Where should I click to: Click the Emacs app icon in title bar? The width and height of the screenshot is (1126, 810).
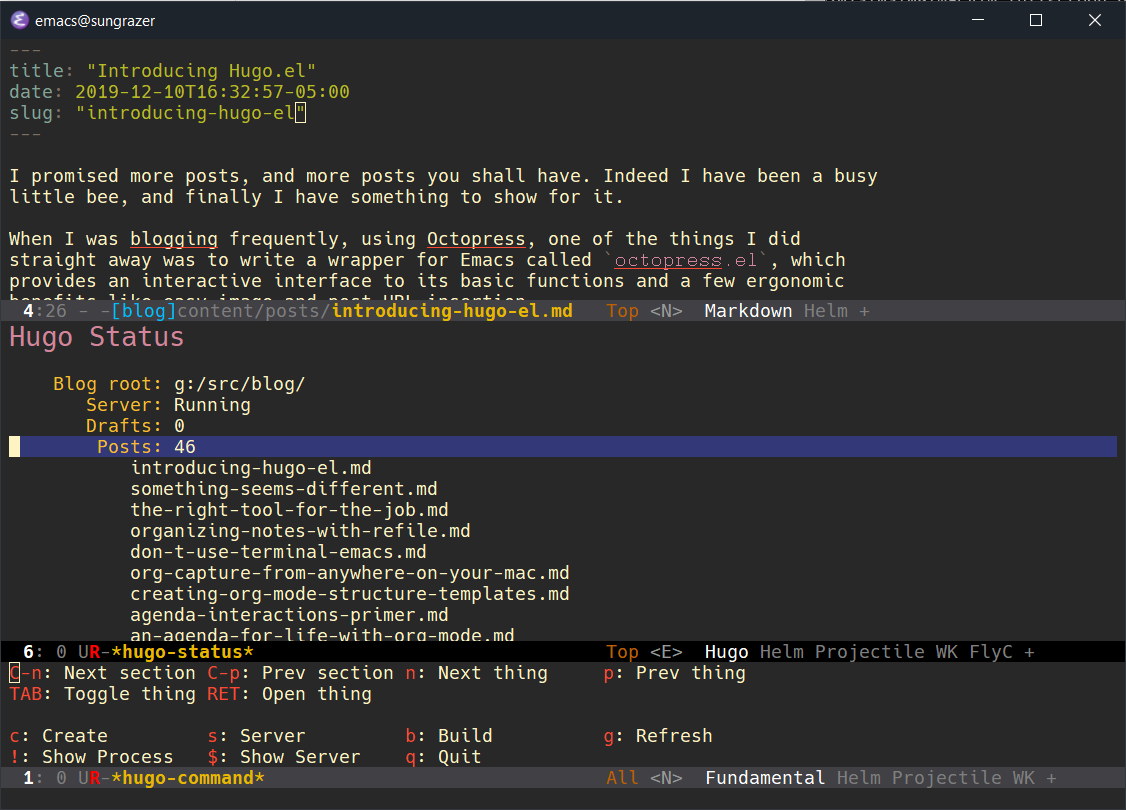[20, 20]
